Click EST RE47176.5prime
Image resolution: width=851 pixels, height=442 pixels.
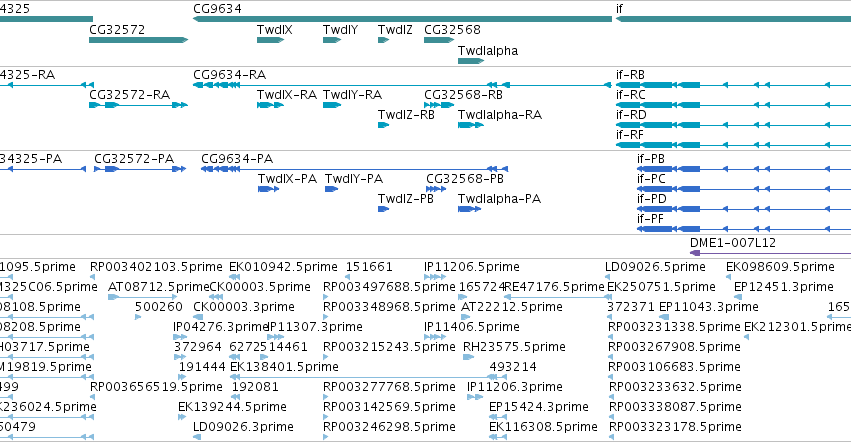554,287
